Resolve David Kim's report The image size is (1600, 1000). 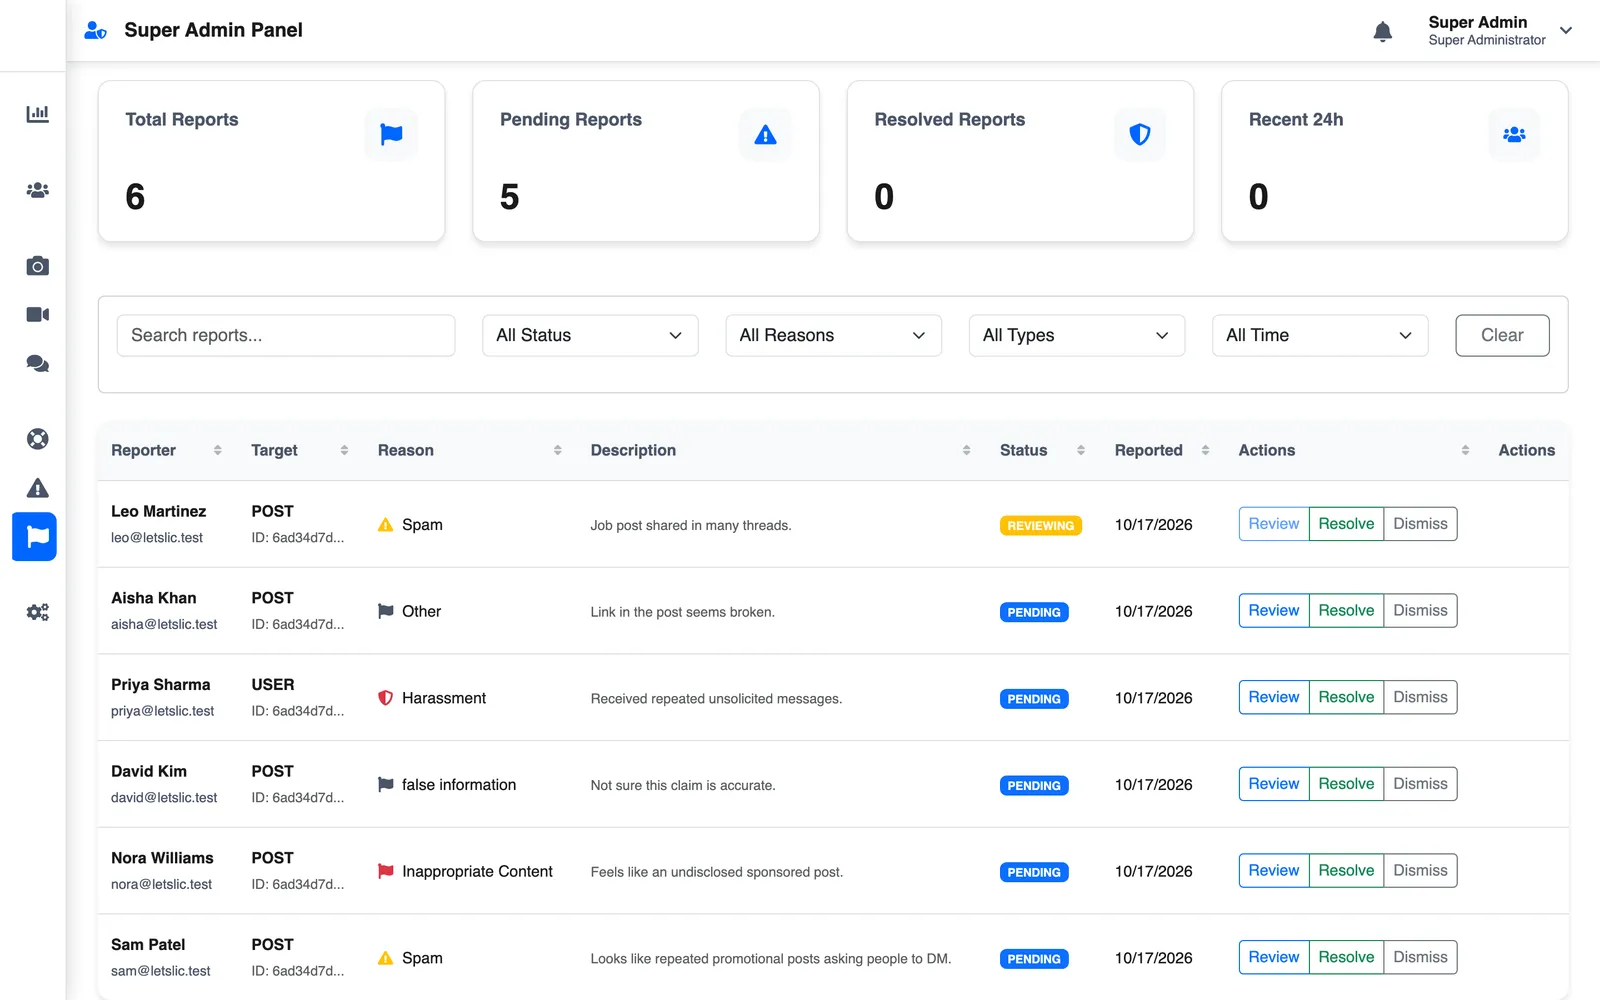(x=1346, y=784)
